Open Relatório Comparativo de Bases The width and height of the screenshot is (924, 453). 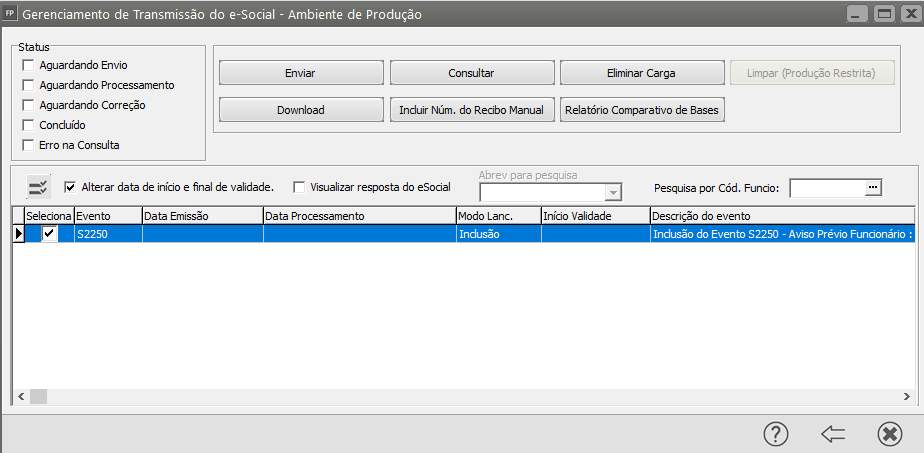pos(641,110)
